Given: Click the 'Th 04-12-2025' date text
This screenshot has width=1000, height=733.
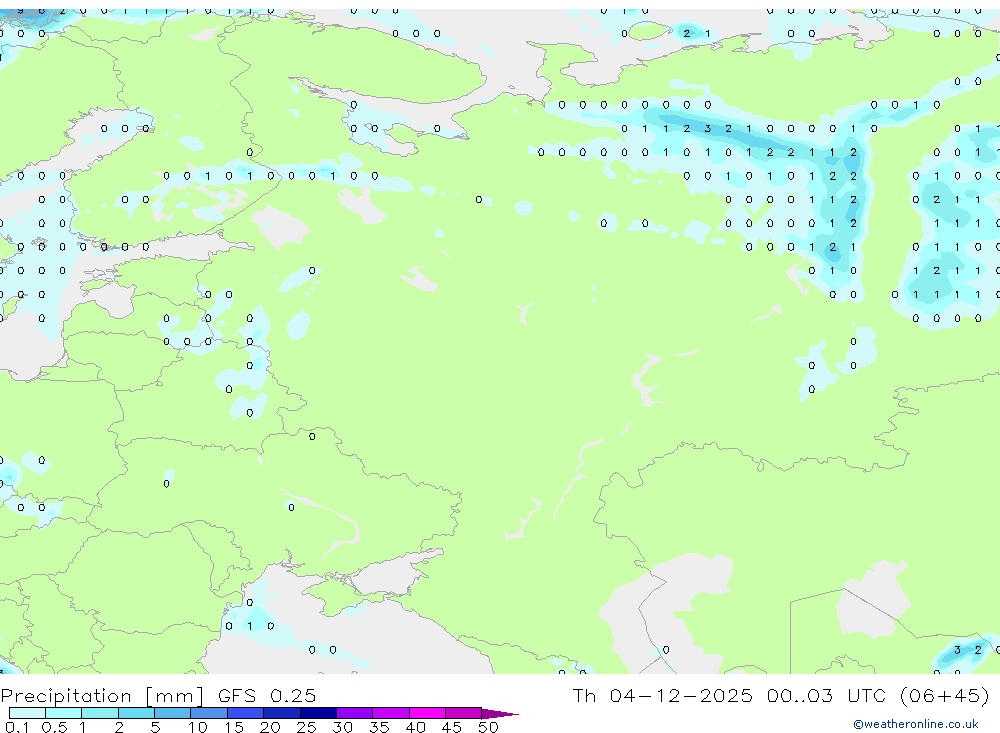Looking at the screenshot, I should point(662,695).
